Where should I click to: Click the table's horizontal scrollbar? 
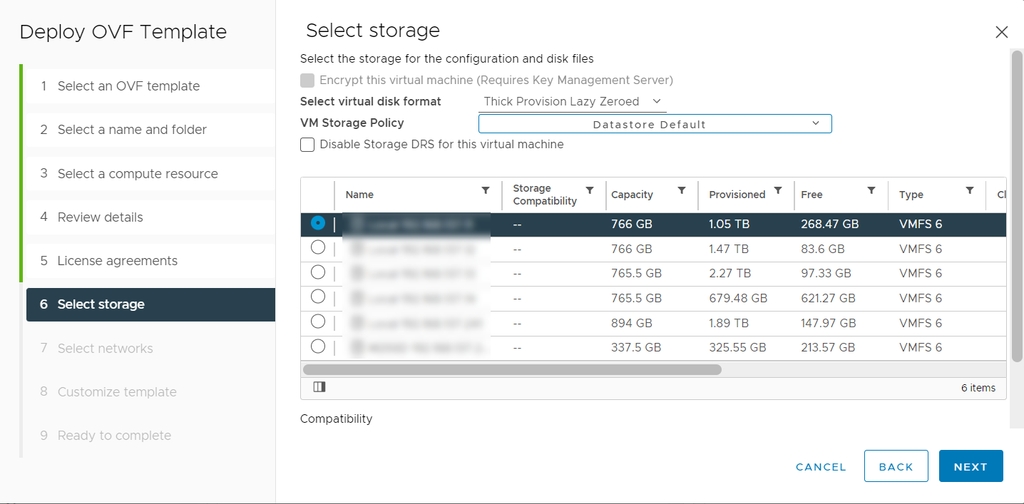(512, 369)
